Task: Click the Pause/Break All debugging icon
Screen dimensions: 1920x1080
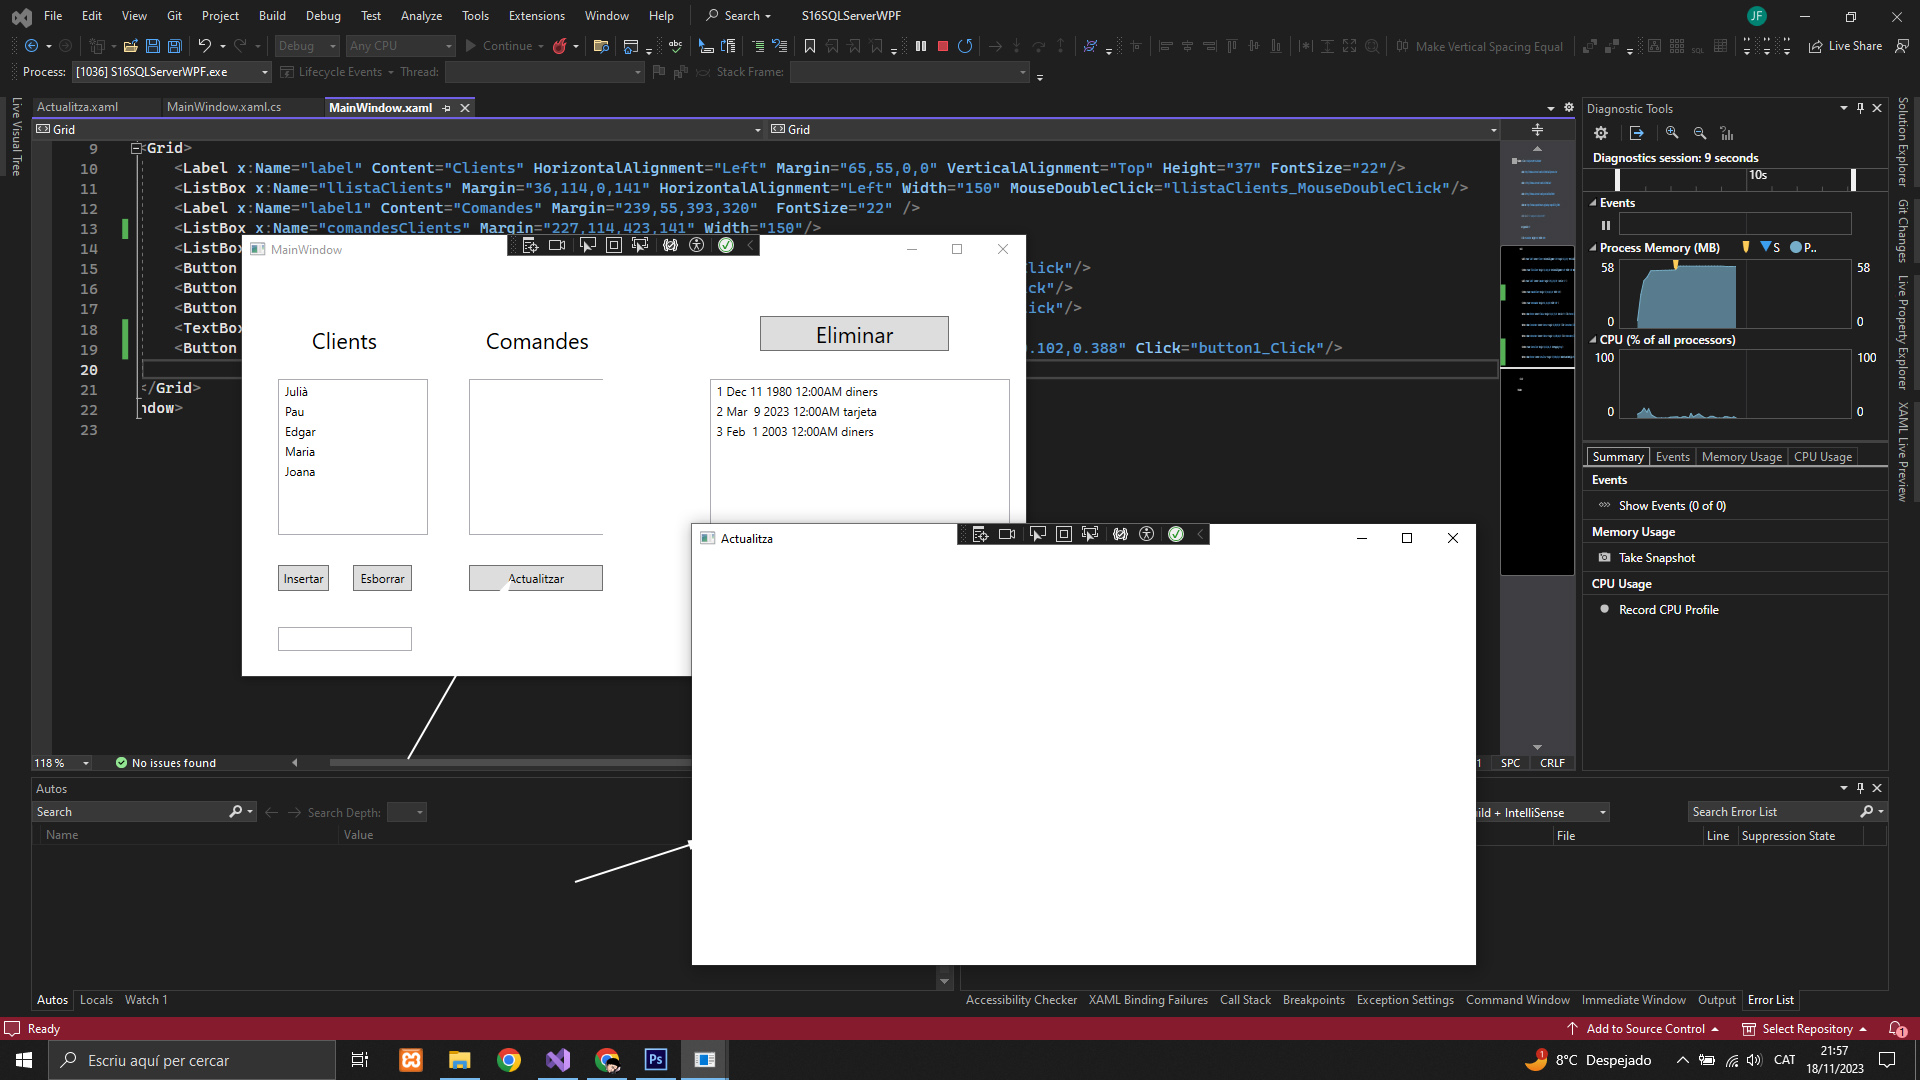Action: click(x=920, y=46)
